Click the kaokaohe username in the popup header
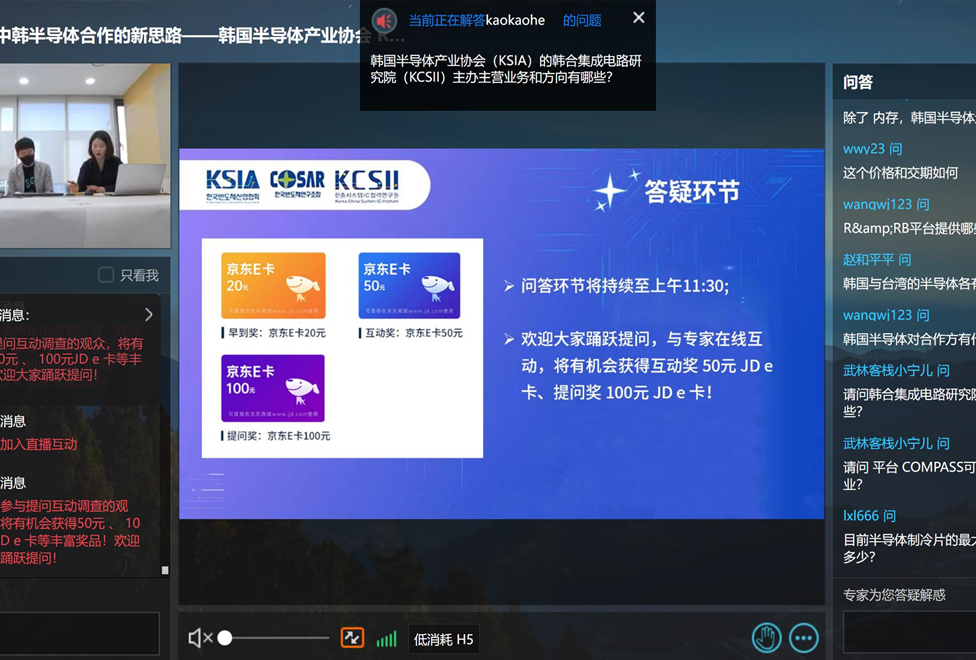This screenshot has height=660, width=976. (x=515, y=21)
